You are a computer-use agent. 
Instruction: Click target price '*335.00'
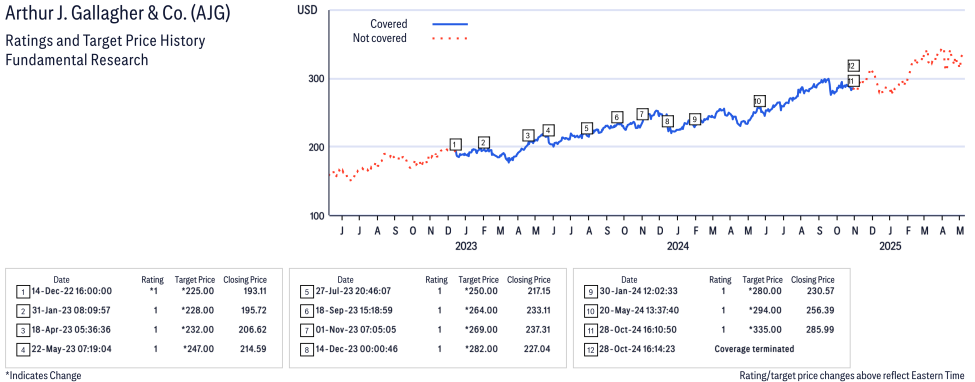tap(765, 330)
